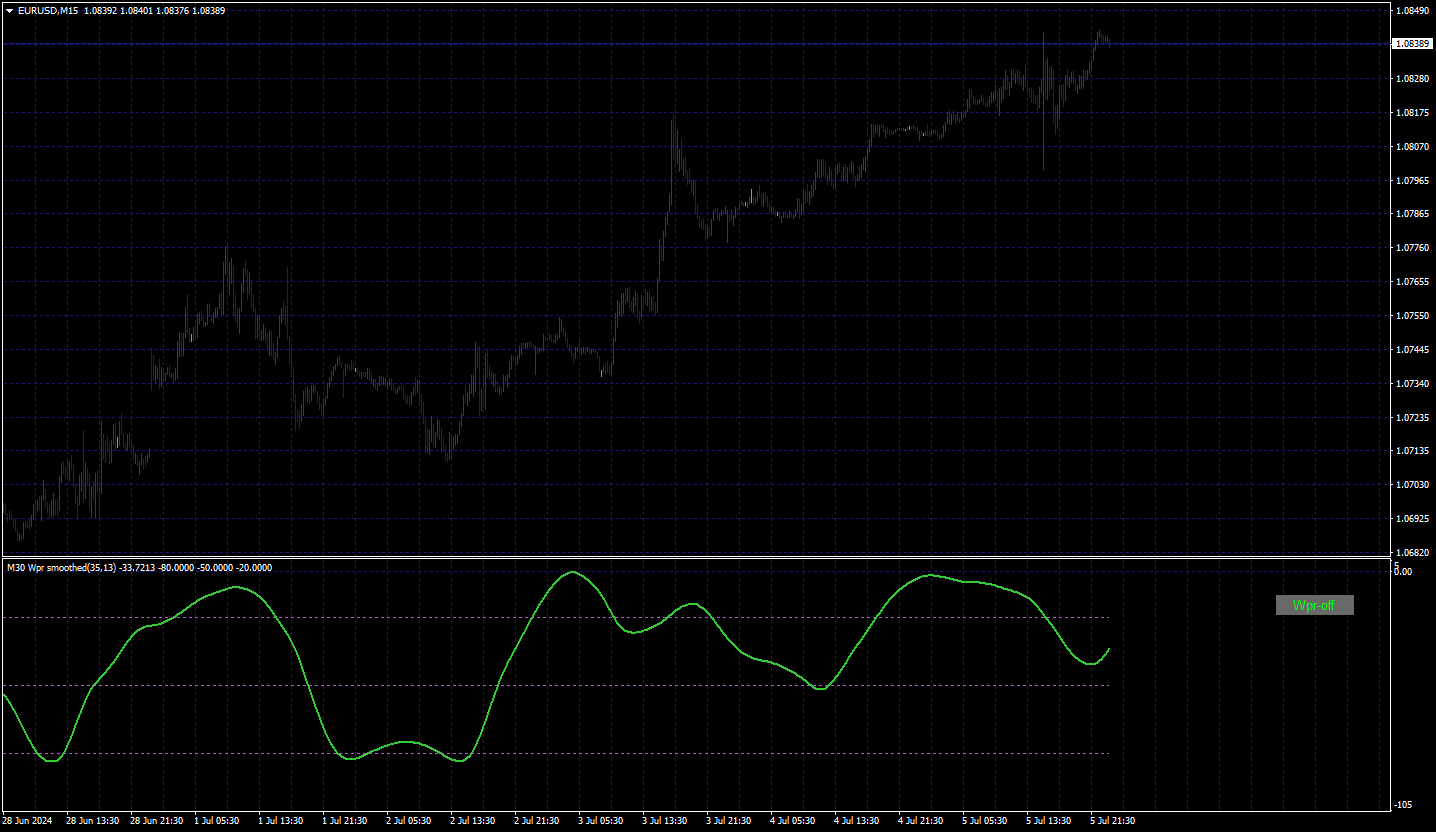Click the 1 Jul 05:30 time label
Screen dimensions: 1436x832
coord(217,821)
